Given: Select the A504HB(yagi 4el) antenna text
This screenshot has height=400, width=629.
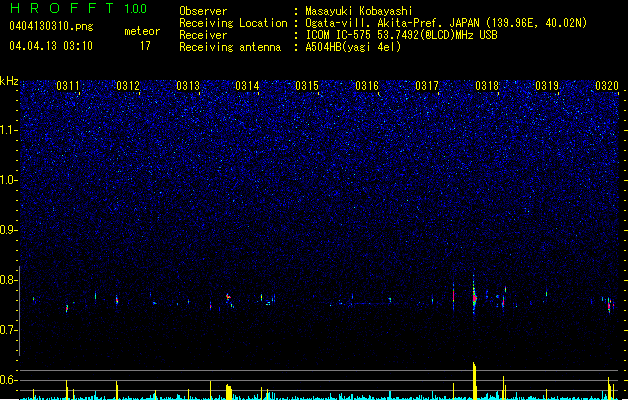Looking at the screenshot, I should (353, 47).
